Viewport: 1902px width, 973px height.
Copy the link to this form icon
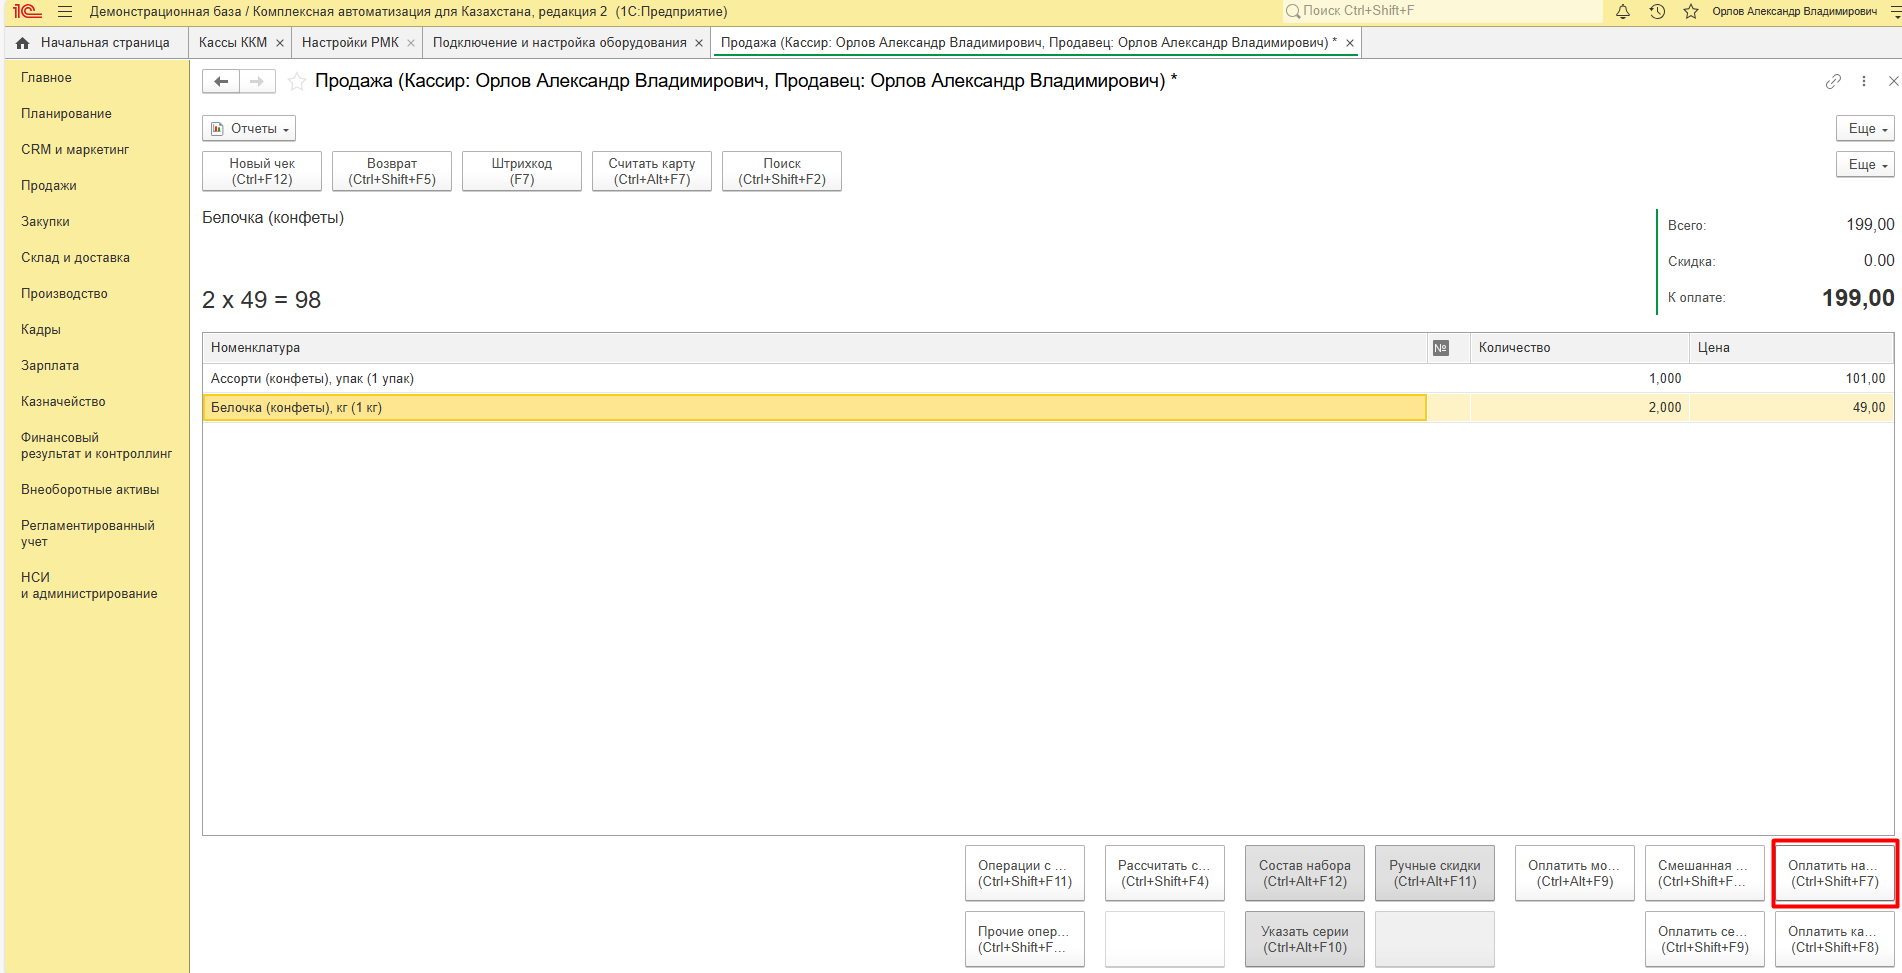click(x=1833, y=81)
